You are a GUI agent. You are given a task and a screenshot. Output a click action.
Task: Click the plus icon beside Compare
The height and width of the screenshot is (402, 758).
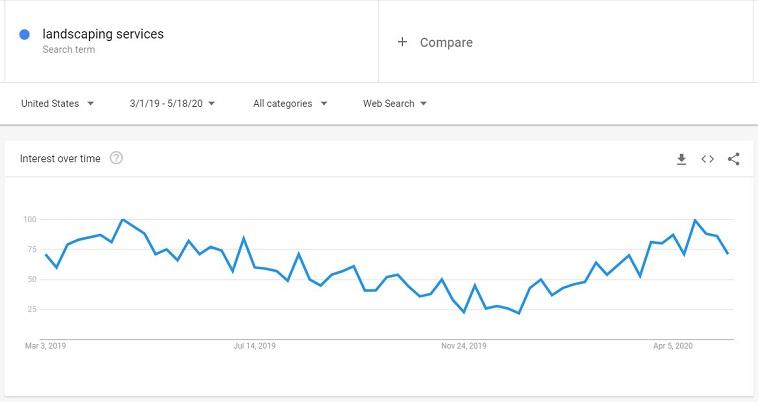(402, 42)
